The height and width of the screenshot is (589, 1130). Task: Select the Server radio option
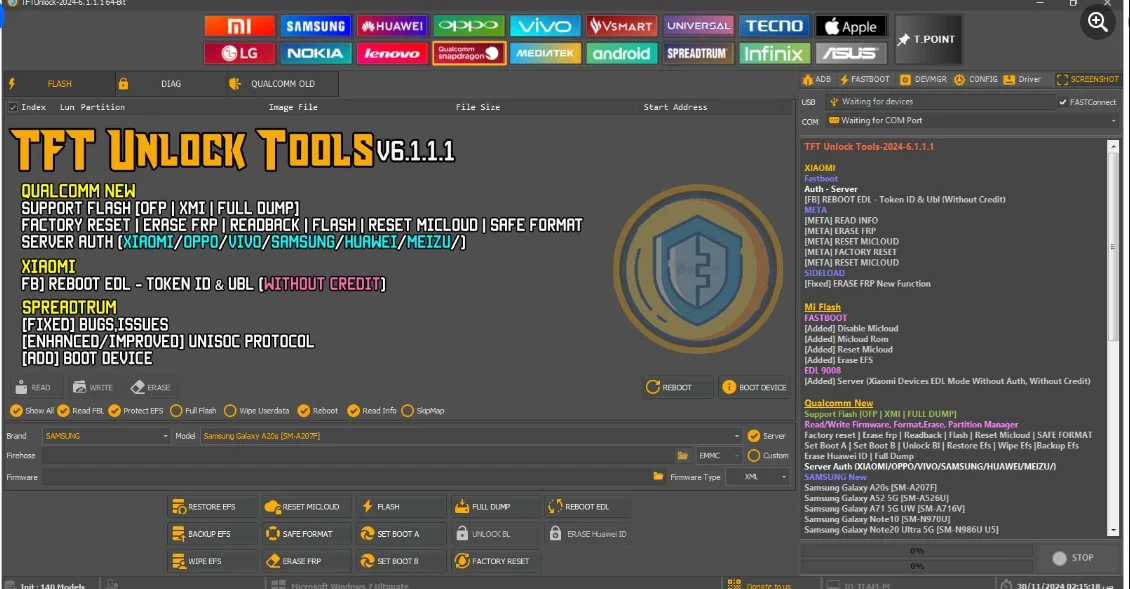(x=767, y=435)
